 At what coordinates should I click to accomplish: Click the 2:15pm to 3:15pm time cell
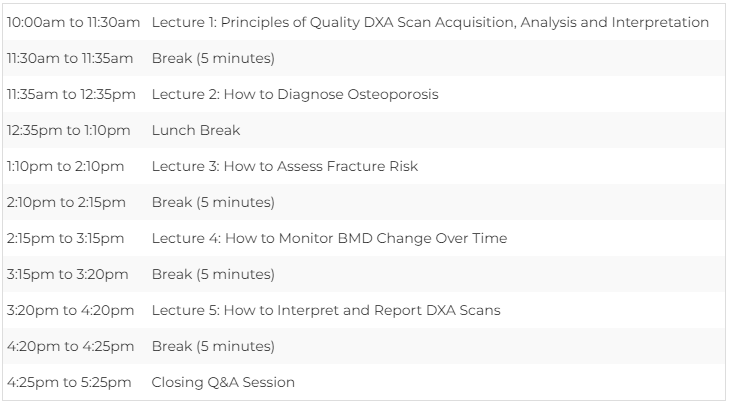coord(65,238)
